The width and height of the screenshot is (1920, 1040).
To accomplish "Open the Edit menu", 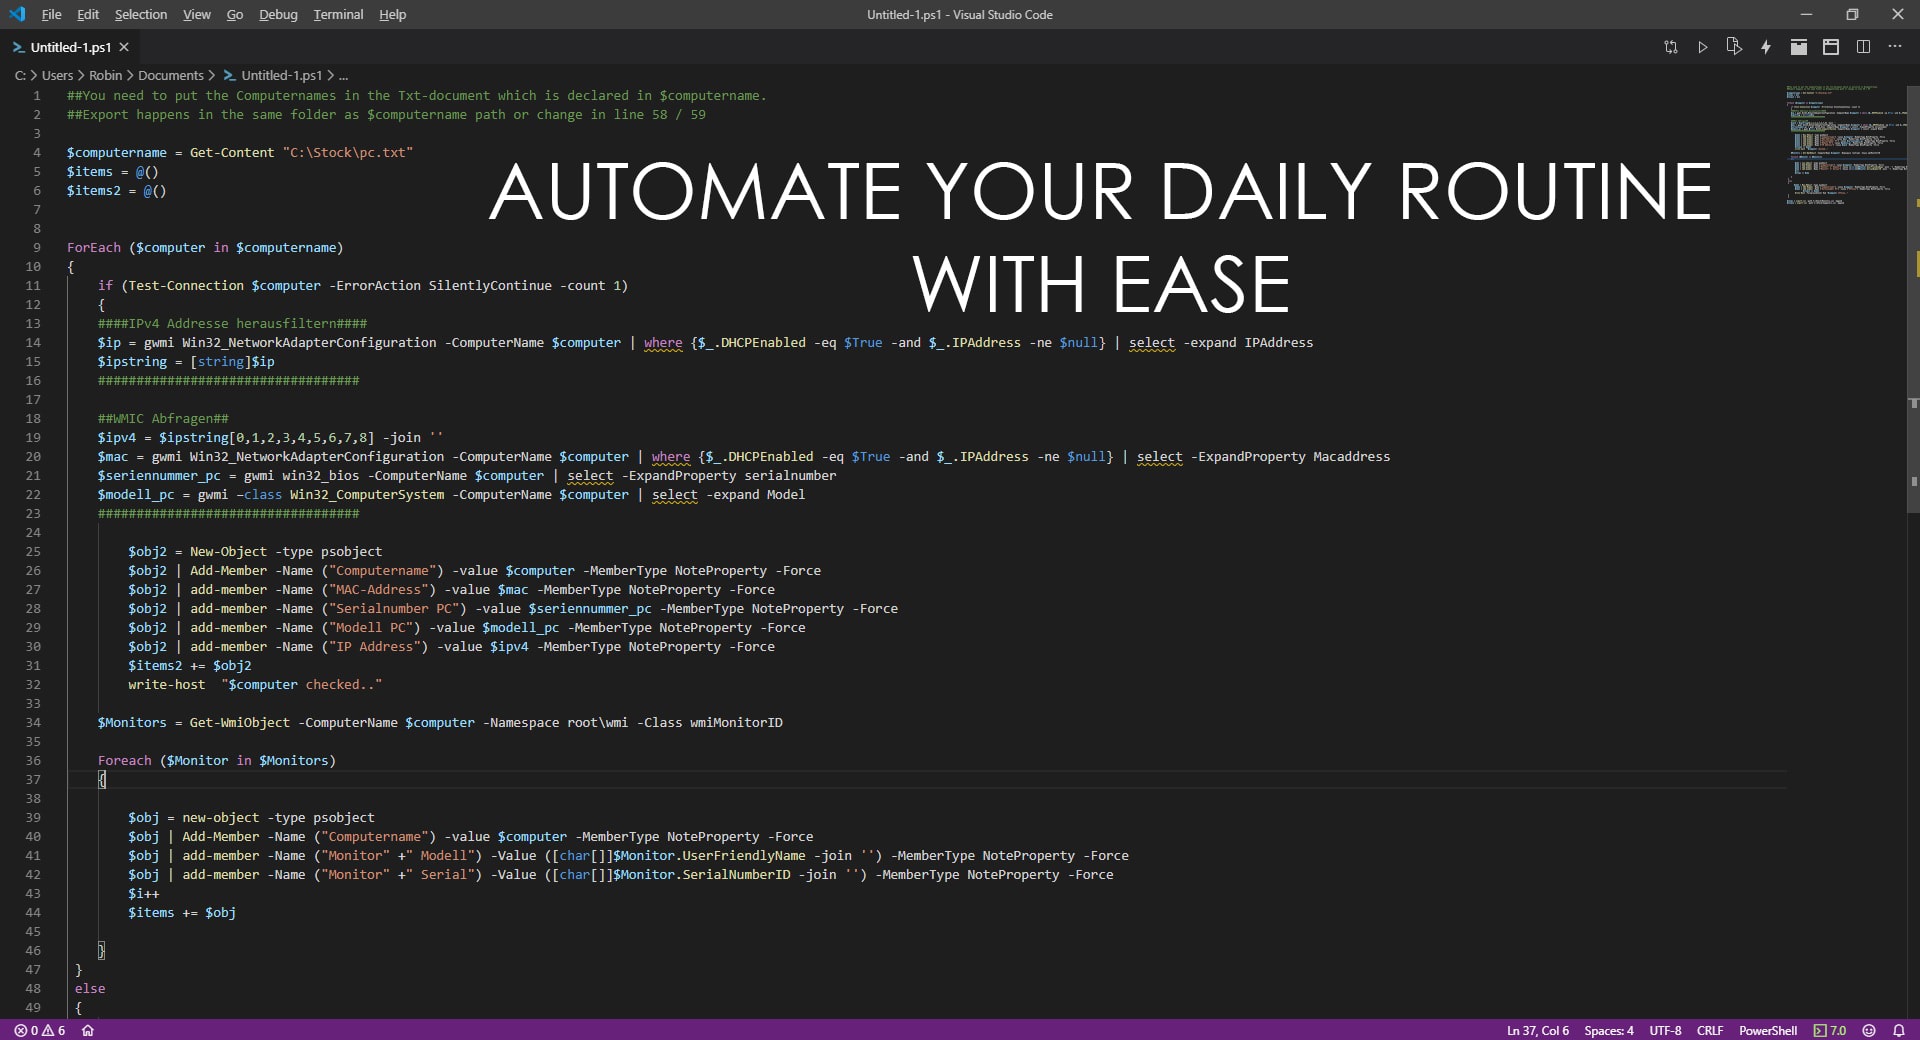I will pos(88,14).
